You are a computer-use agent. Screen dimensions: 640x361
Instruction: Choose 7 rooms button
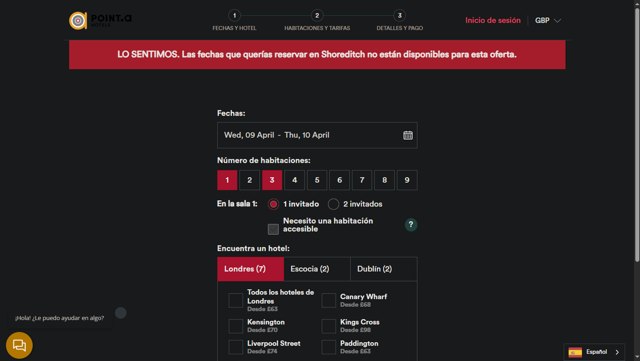[362, 180]
